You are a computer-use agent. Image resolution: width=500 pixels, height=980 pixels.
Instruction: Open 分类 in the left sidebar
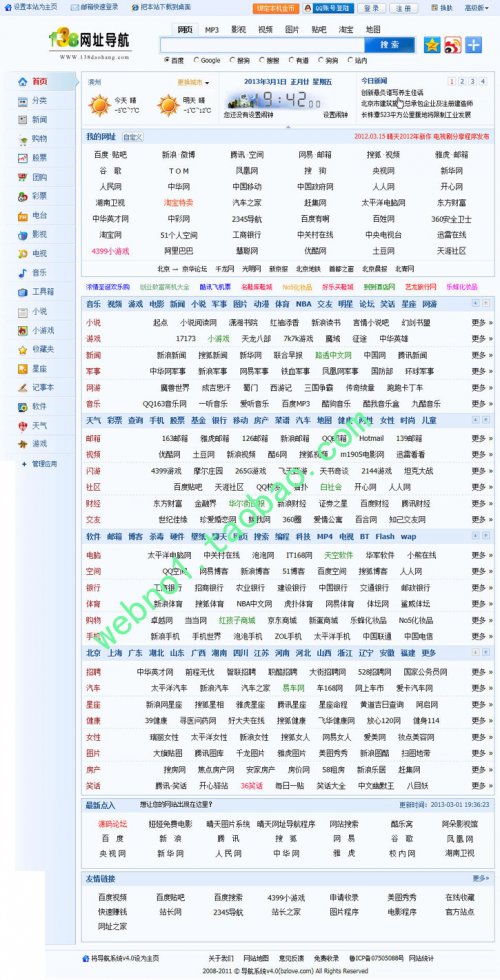coord(39,101)
